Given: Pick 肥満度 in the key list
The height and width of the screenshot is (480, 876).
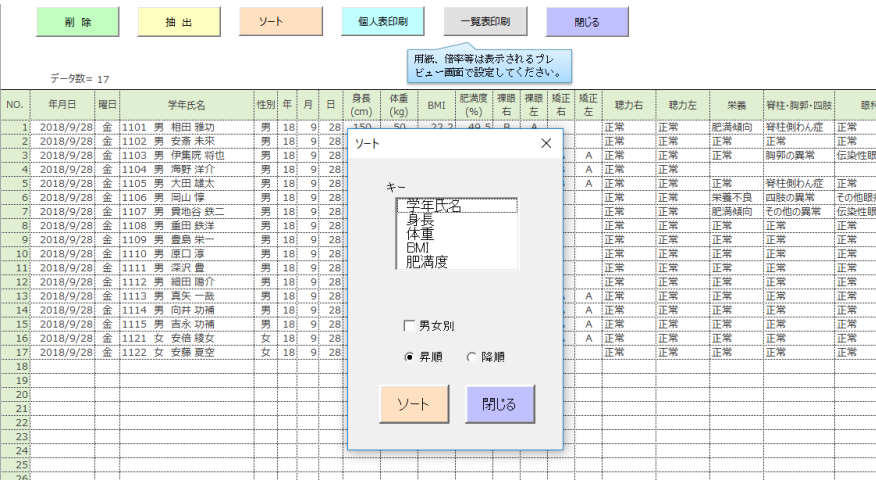Looking at the screenshot, I should [456, 262].
